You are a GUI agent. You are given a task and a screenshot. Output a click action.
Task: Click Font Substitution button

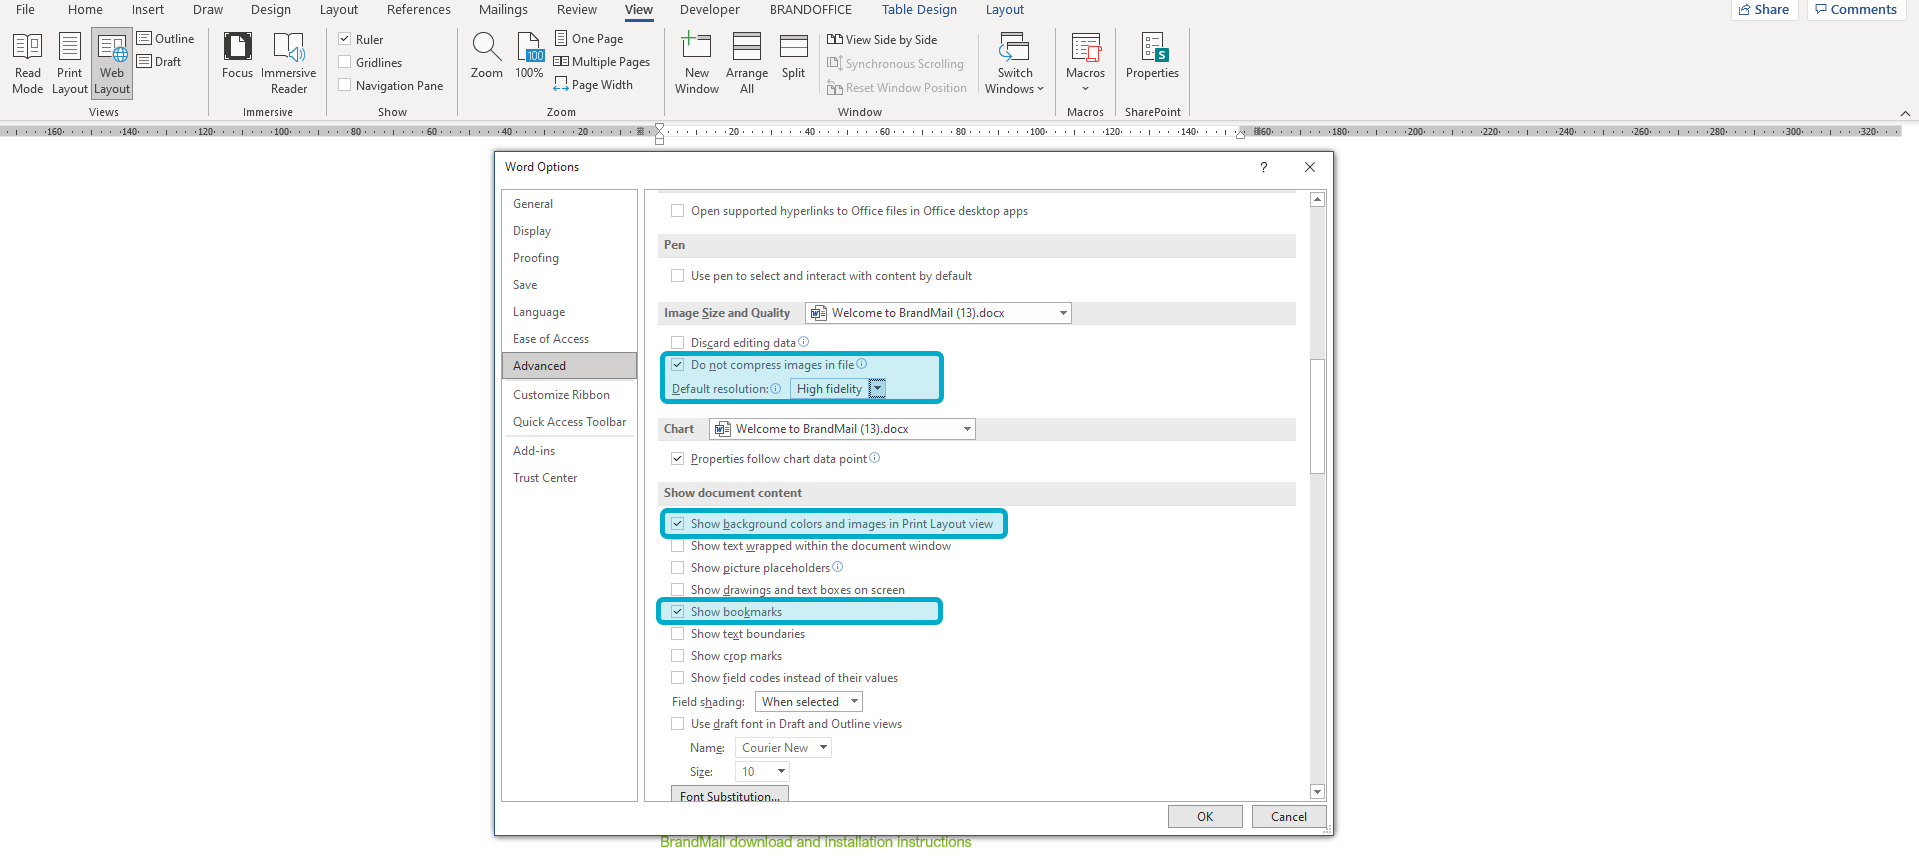(x=730, y=796)
